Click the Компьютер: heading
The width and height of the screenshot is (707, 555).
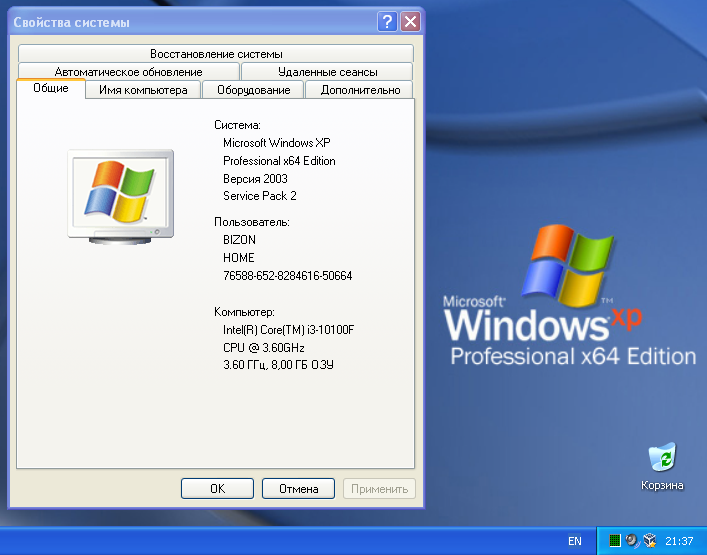[244, 312]
